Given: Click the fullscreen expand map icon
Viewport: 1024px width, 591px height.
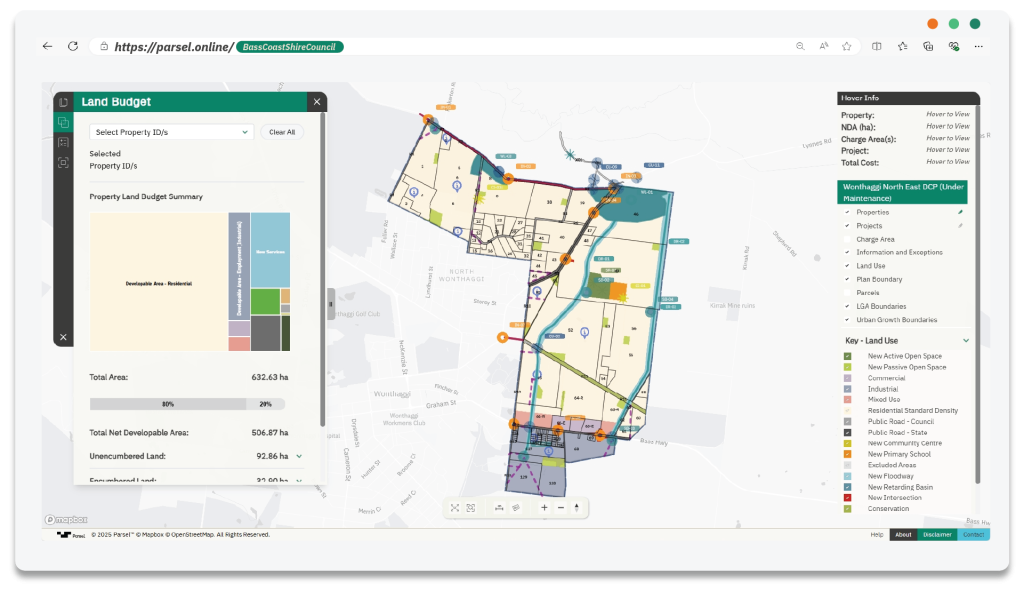Looking at the screenshot, I should tap(455, 508).
